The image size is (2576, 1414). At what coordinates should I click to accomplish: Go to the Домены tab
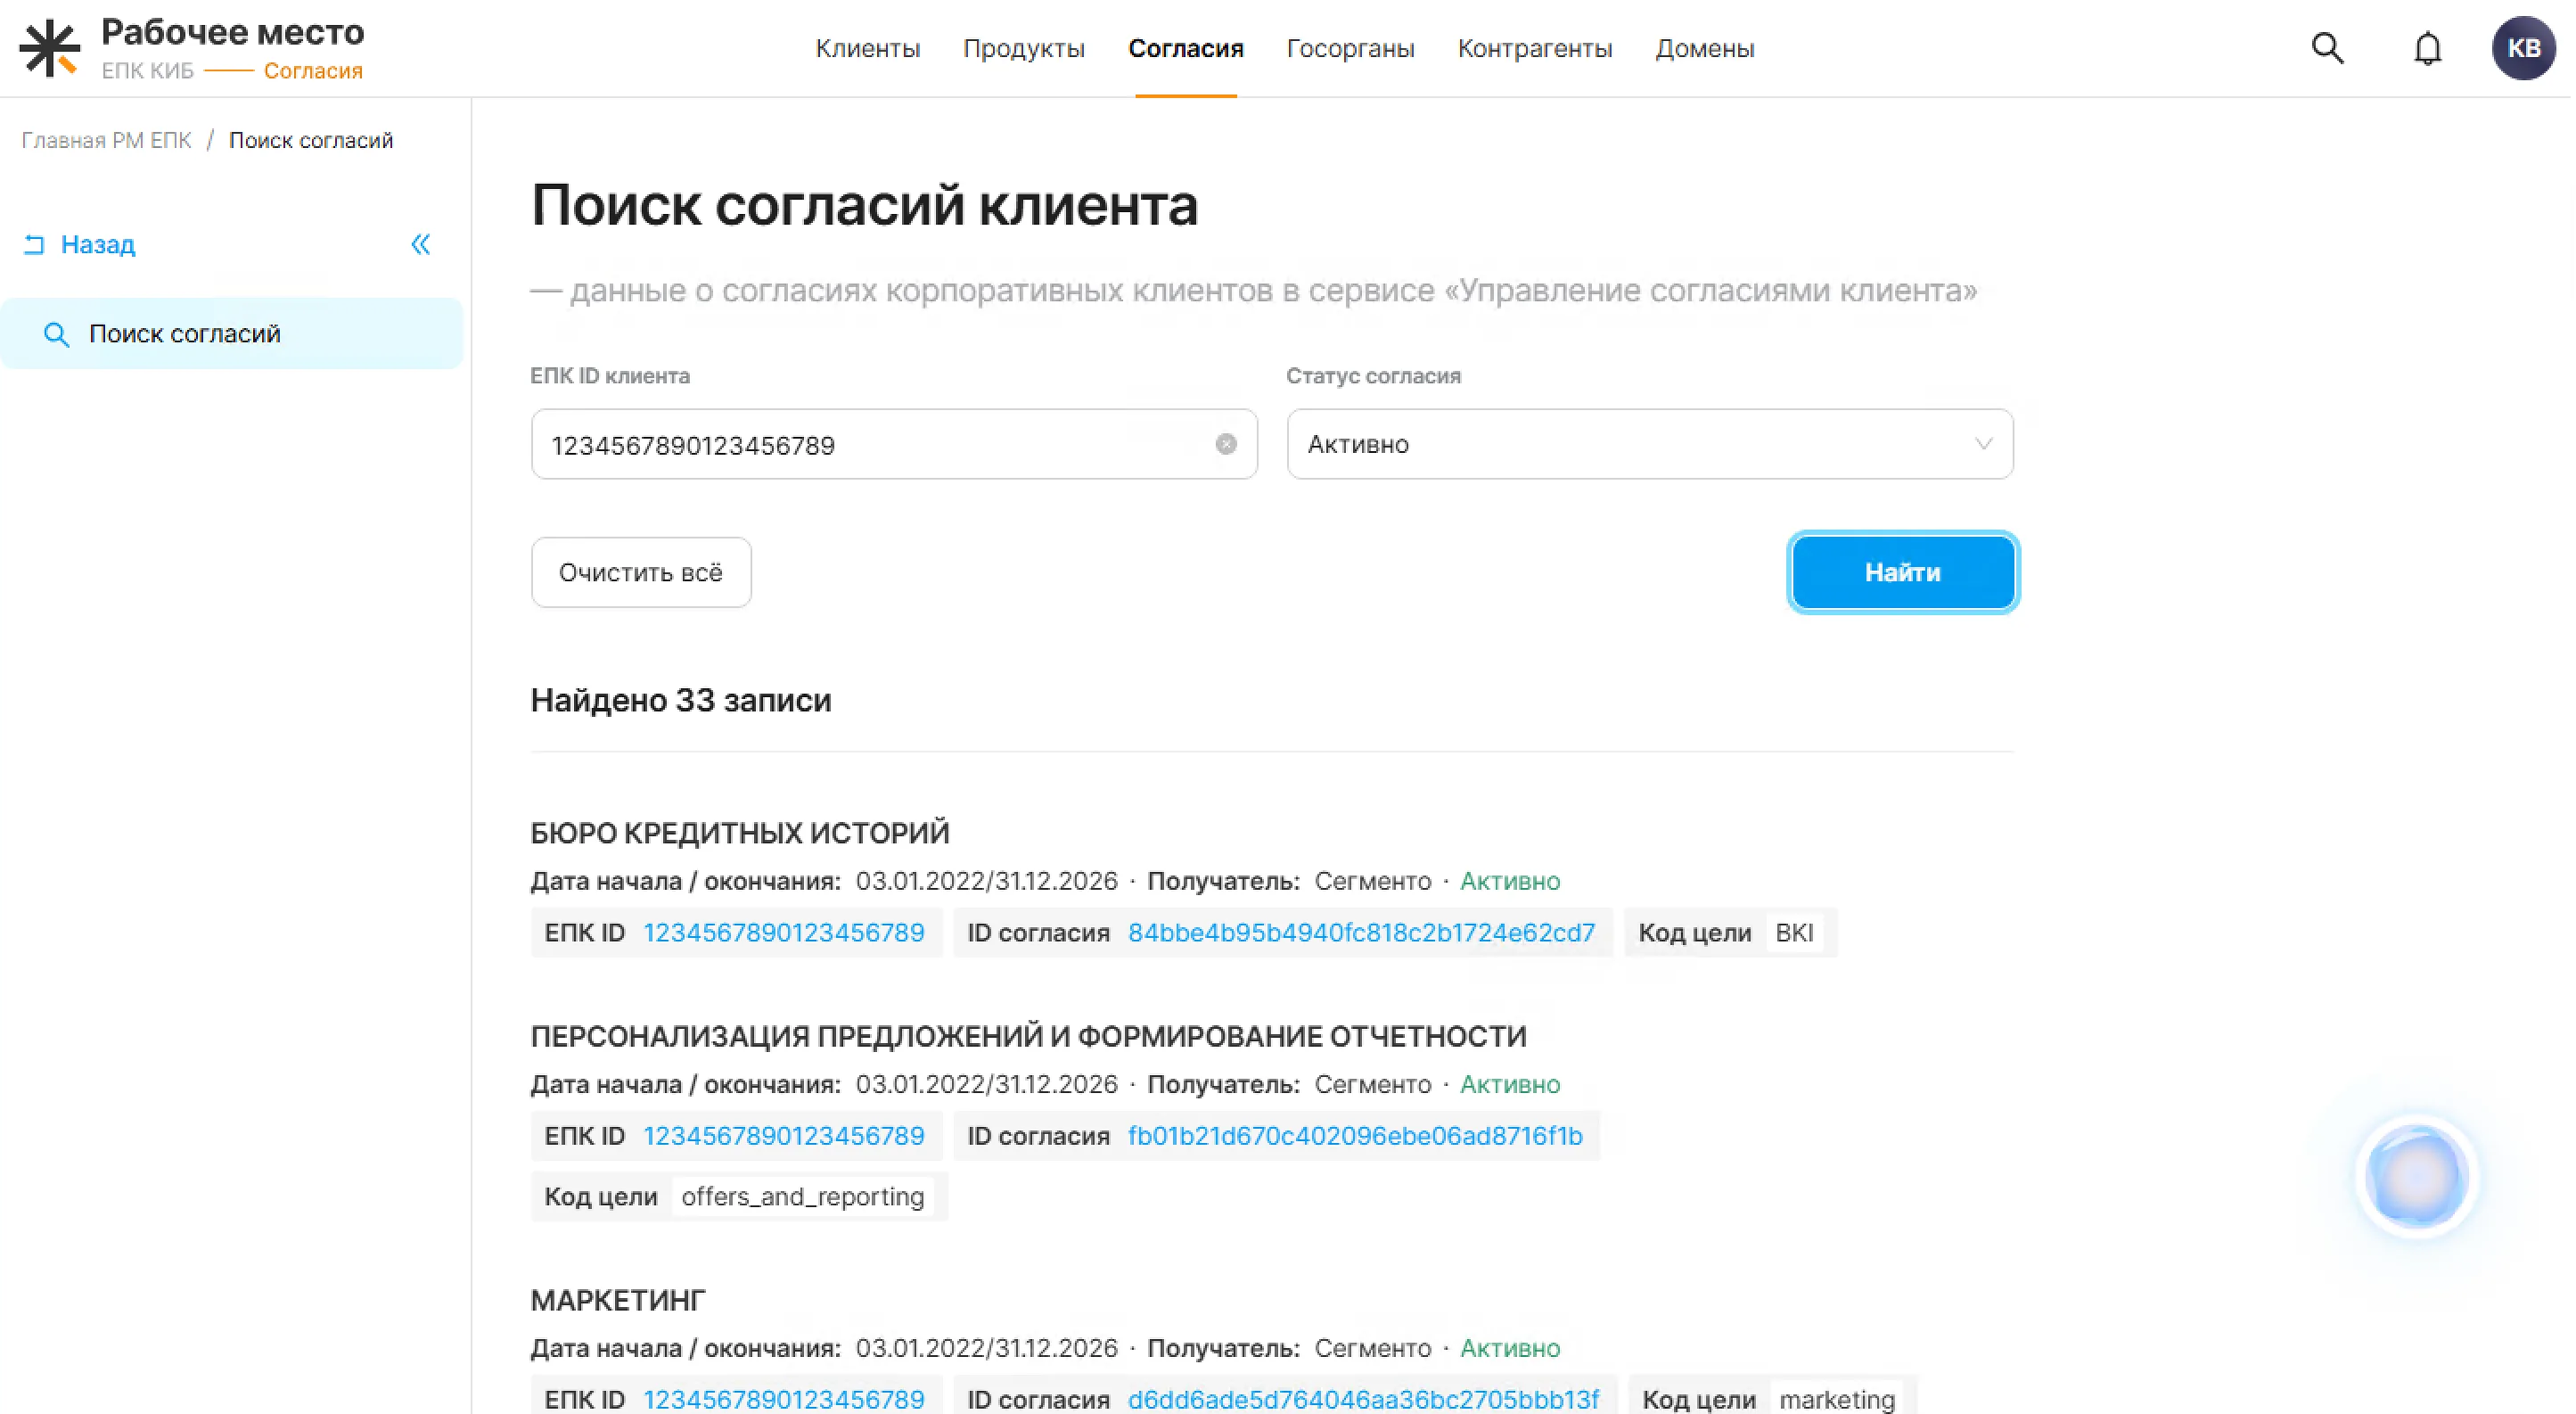coord(1707,49)
